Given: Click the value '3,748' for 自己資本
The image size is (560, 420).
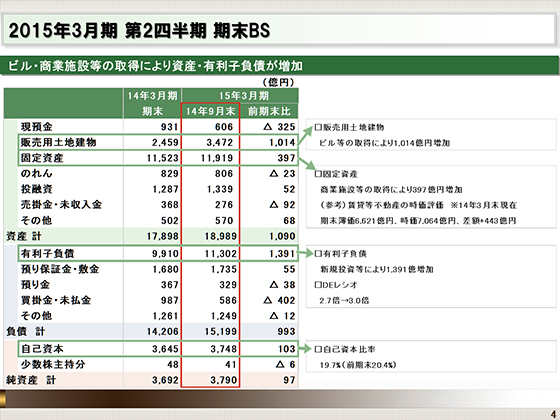Looking at the screenshot, I should point(224,349).
